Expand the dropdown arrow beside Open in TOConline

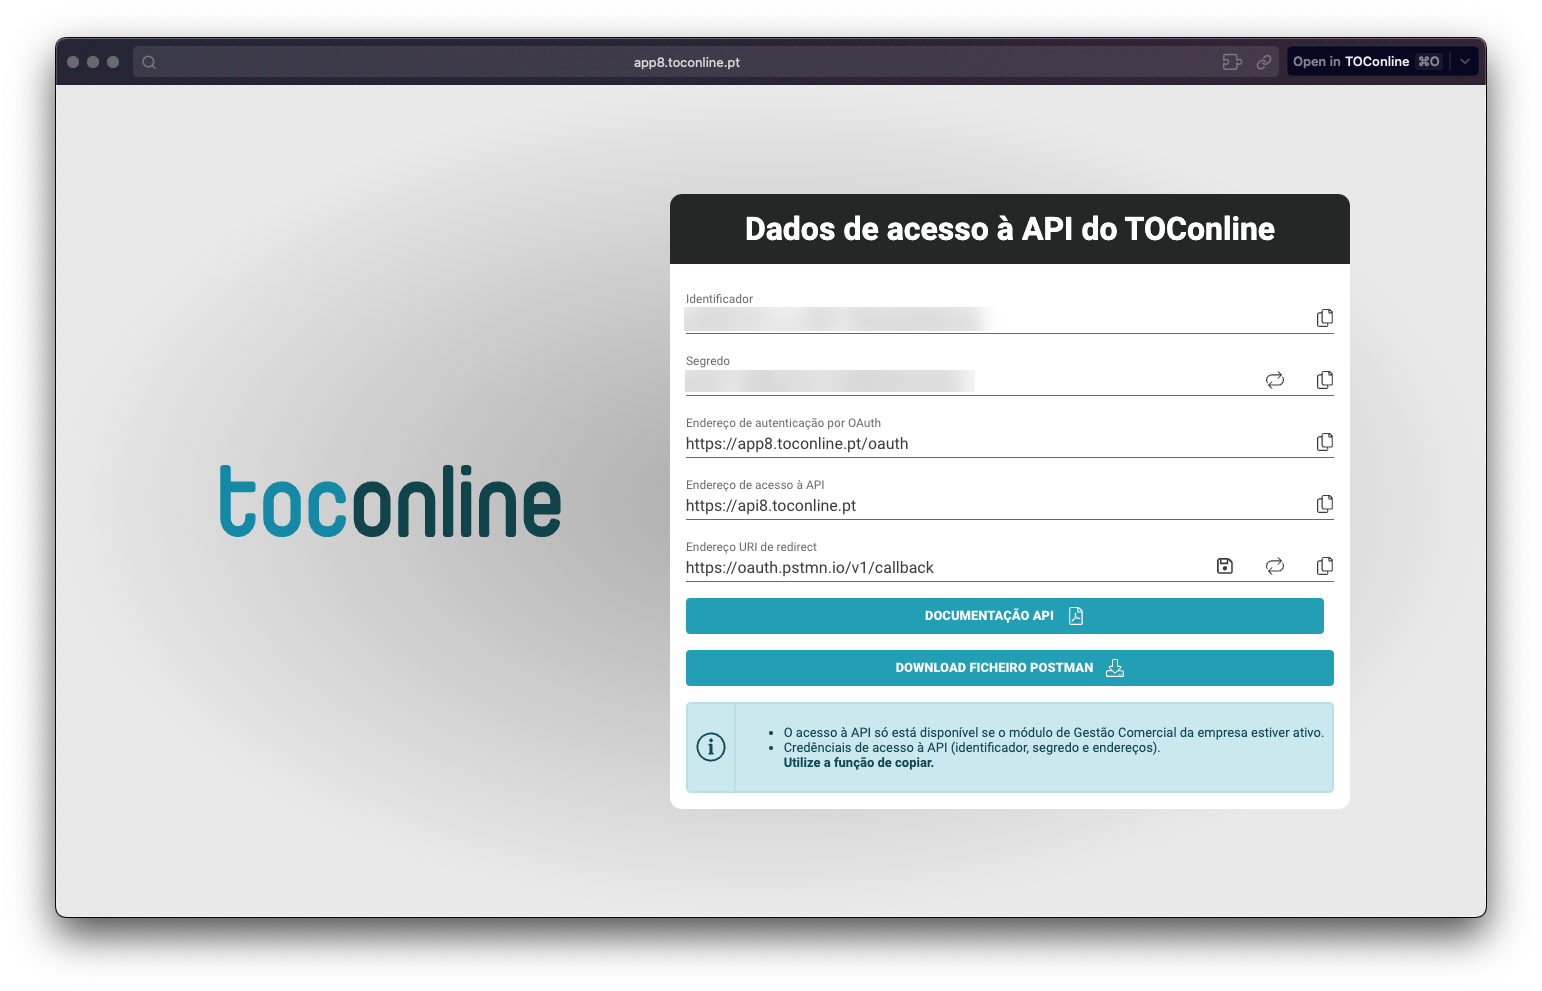point(1465,62)
